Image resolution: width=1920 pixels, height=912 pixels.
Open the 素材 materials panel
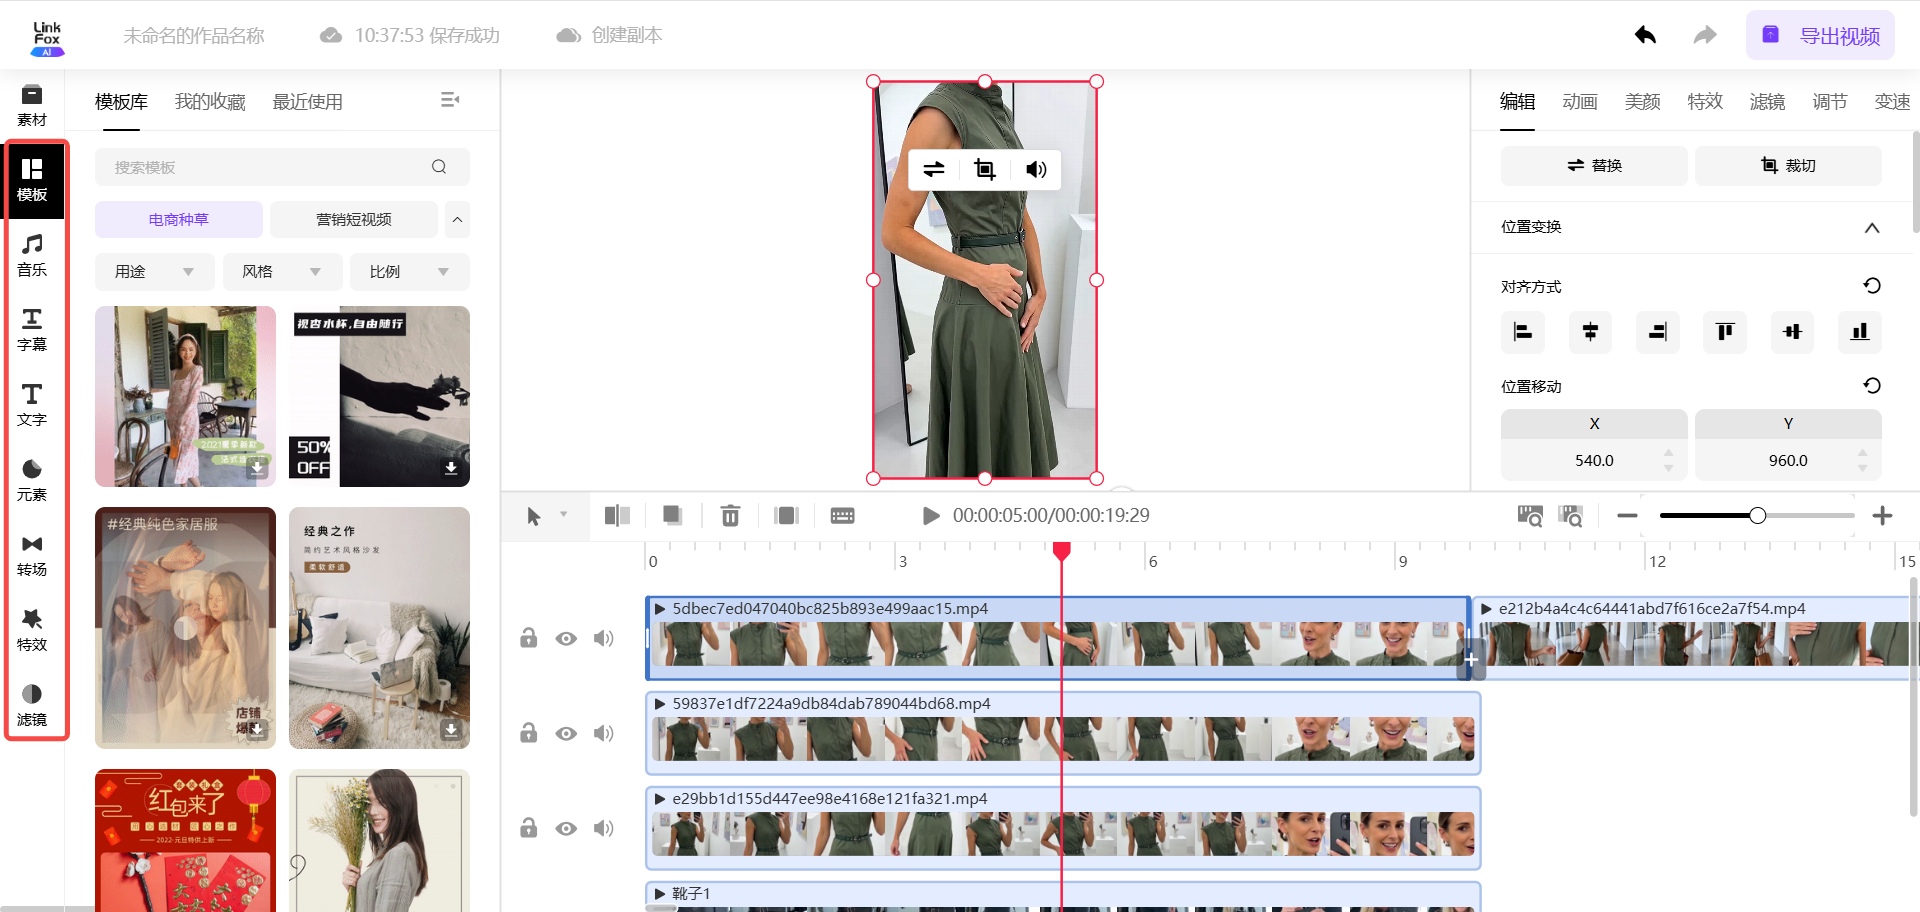tap(32, 105)
